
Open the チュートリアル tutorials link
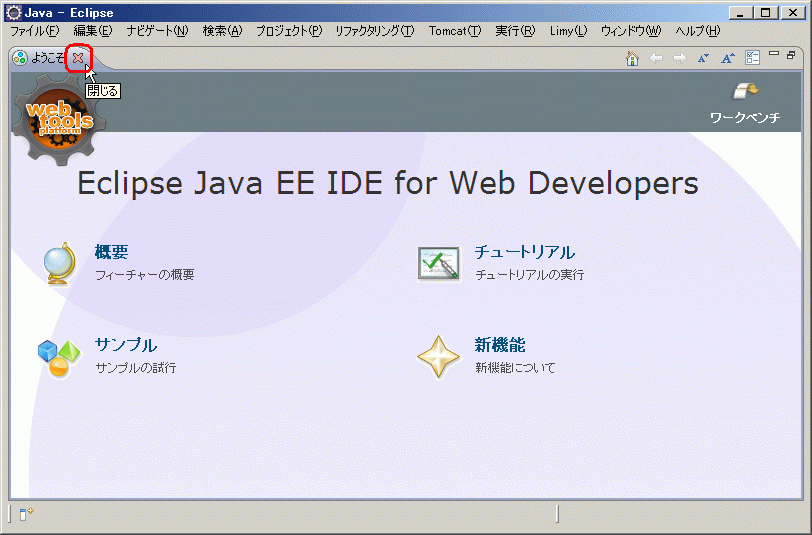click(525, 252)
